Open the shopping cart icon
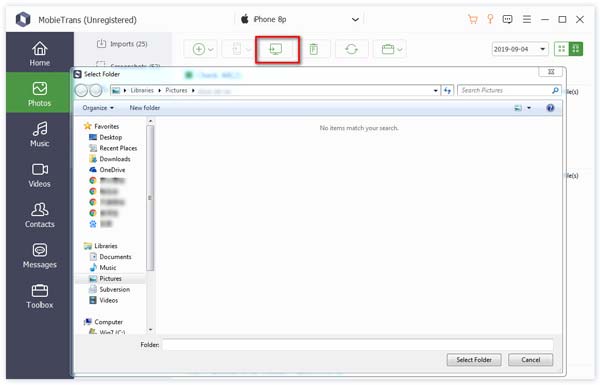 (473, 19)
